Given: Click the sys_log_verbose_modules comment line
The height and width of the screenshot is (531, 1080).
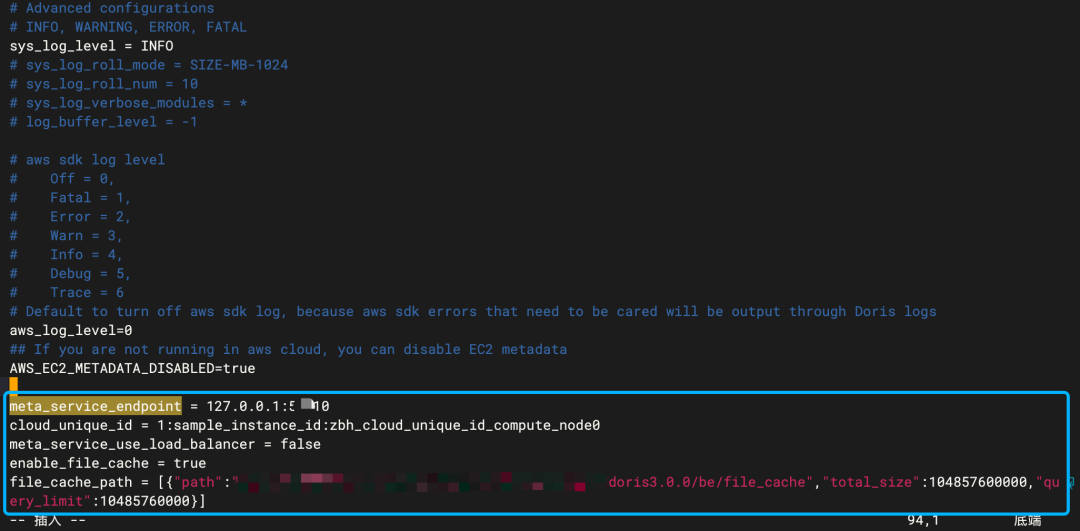Looking at the screenshot, I should coord(128,103).
